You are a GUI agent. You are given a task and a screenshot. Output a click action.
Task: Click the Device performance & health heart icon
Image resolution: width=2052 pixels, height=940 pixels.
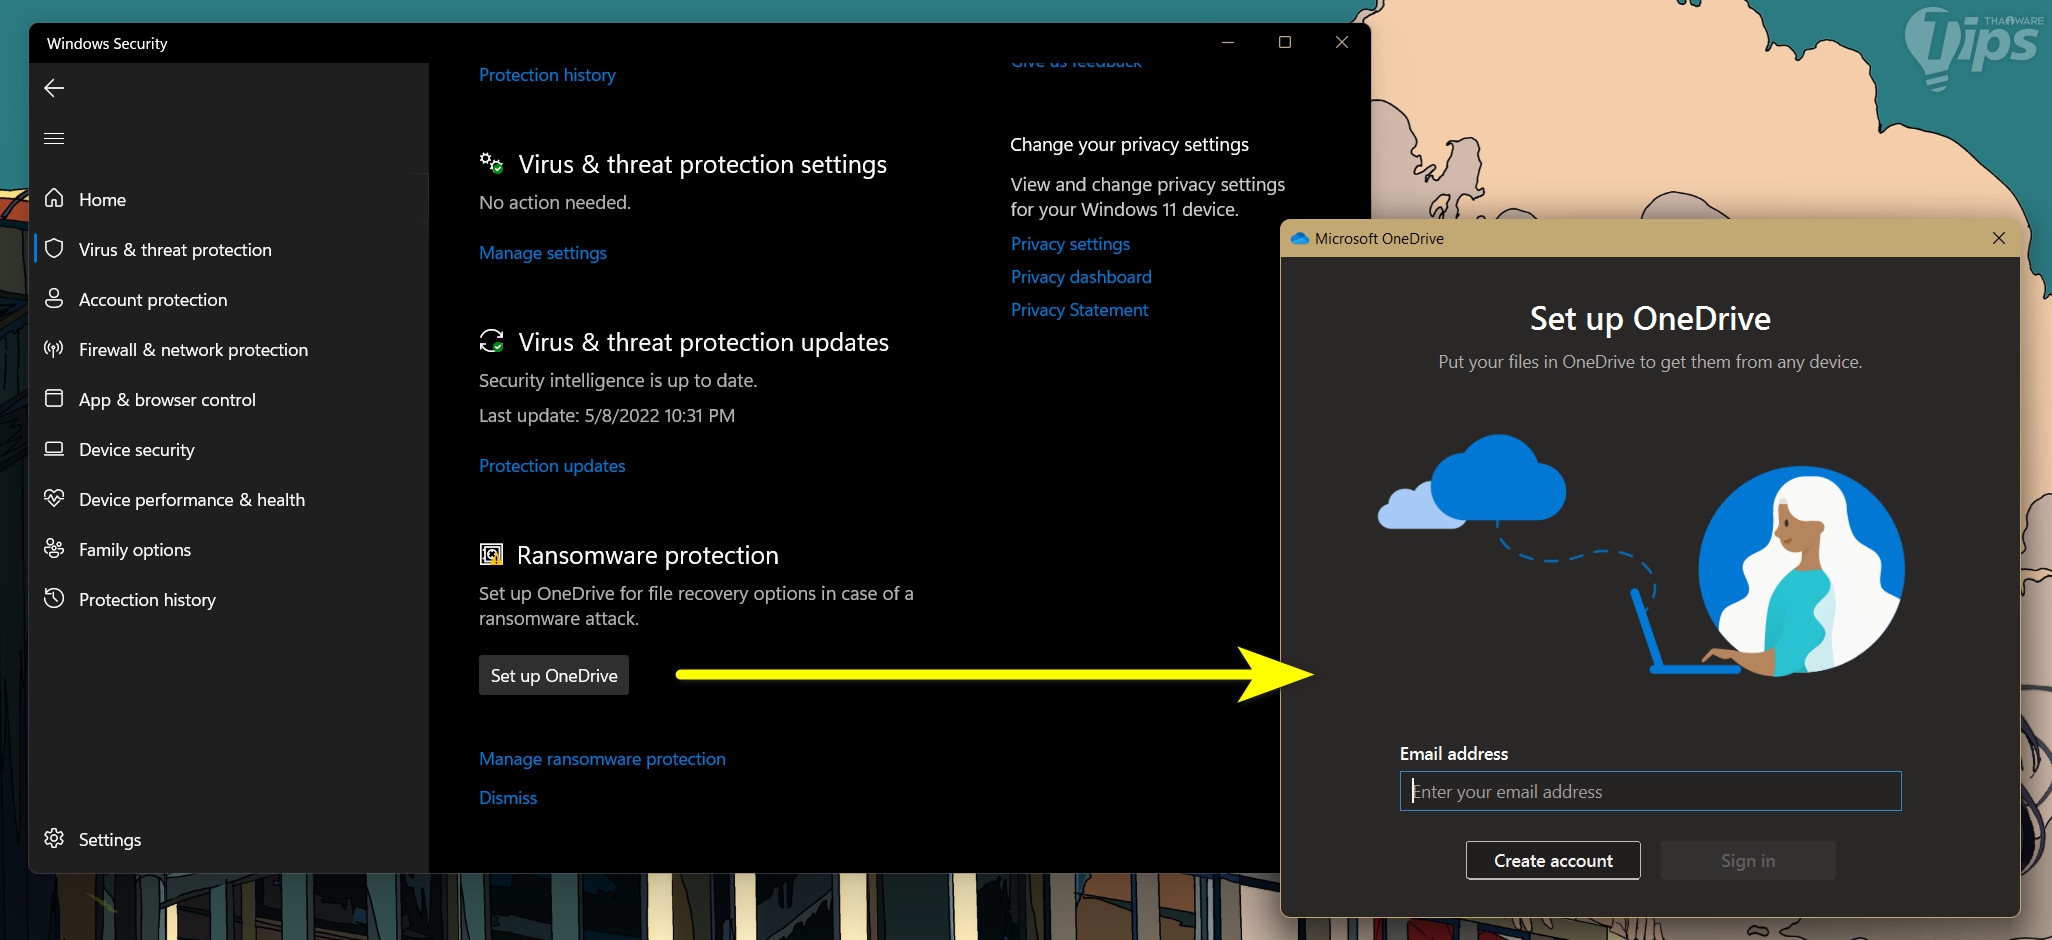[54, 498]
